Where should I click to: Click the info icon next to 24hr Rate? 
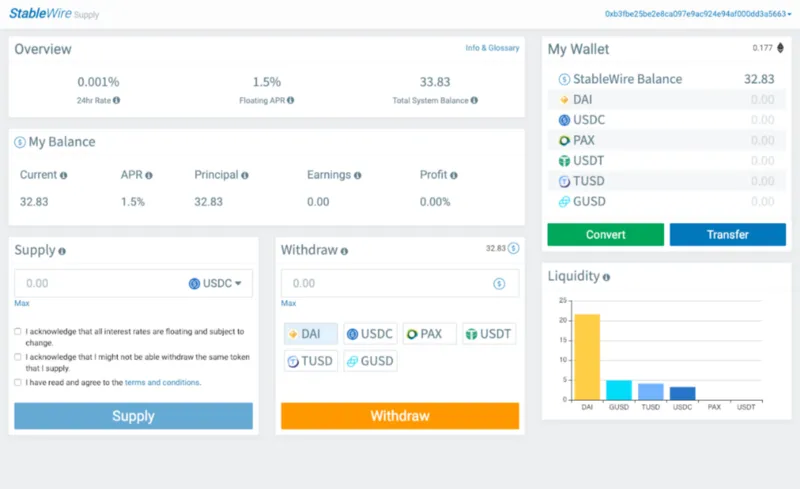tap(116, 100)
